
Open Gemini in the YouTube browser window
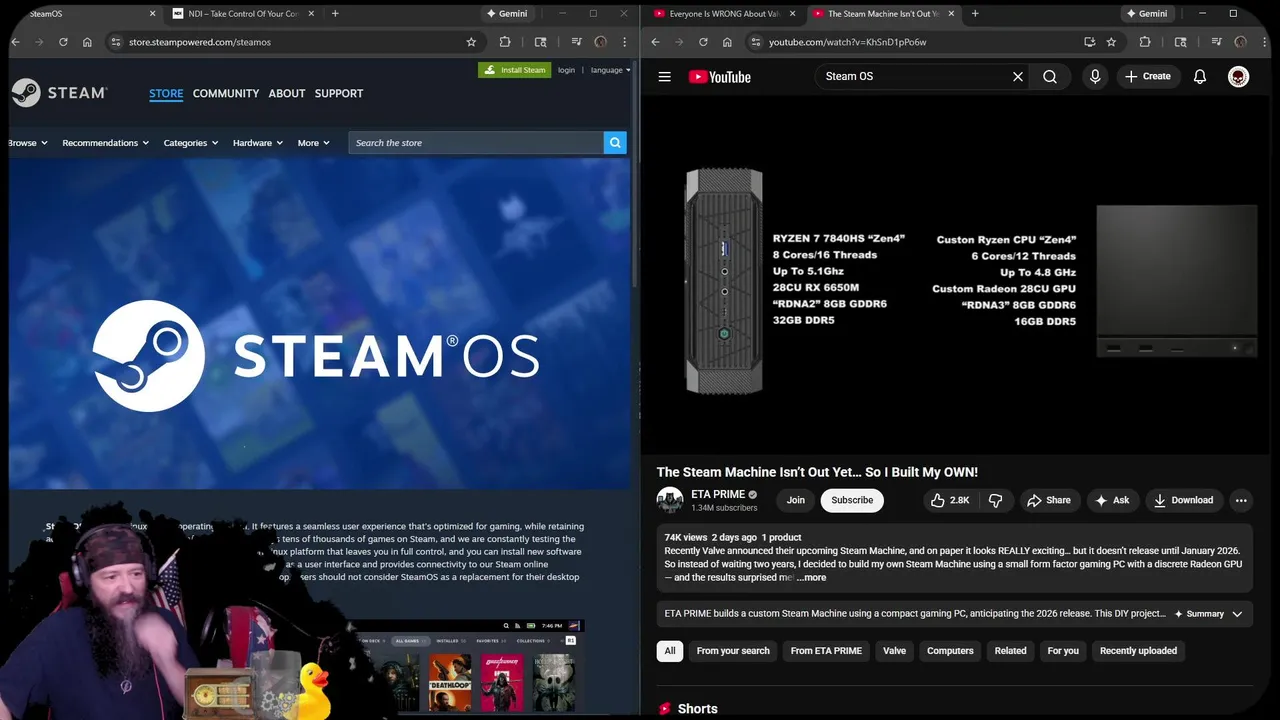coord(1146,14)
